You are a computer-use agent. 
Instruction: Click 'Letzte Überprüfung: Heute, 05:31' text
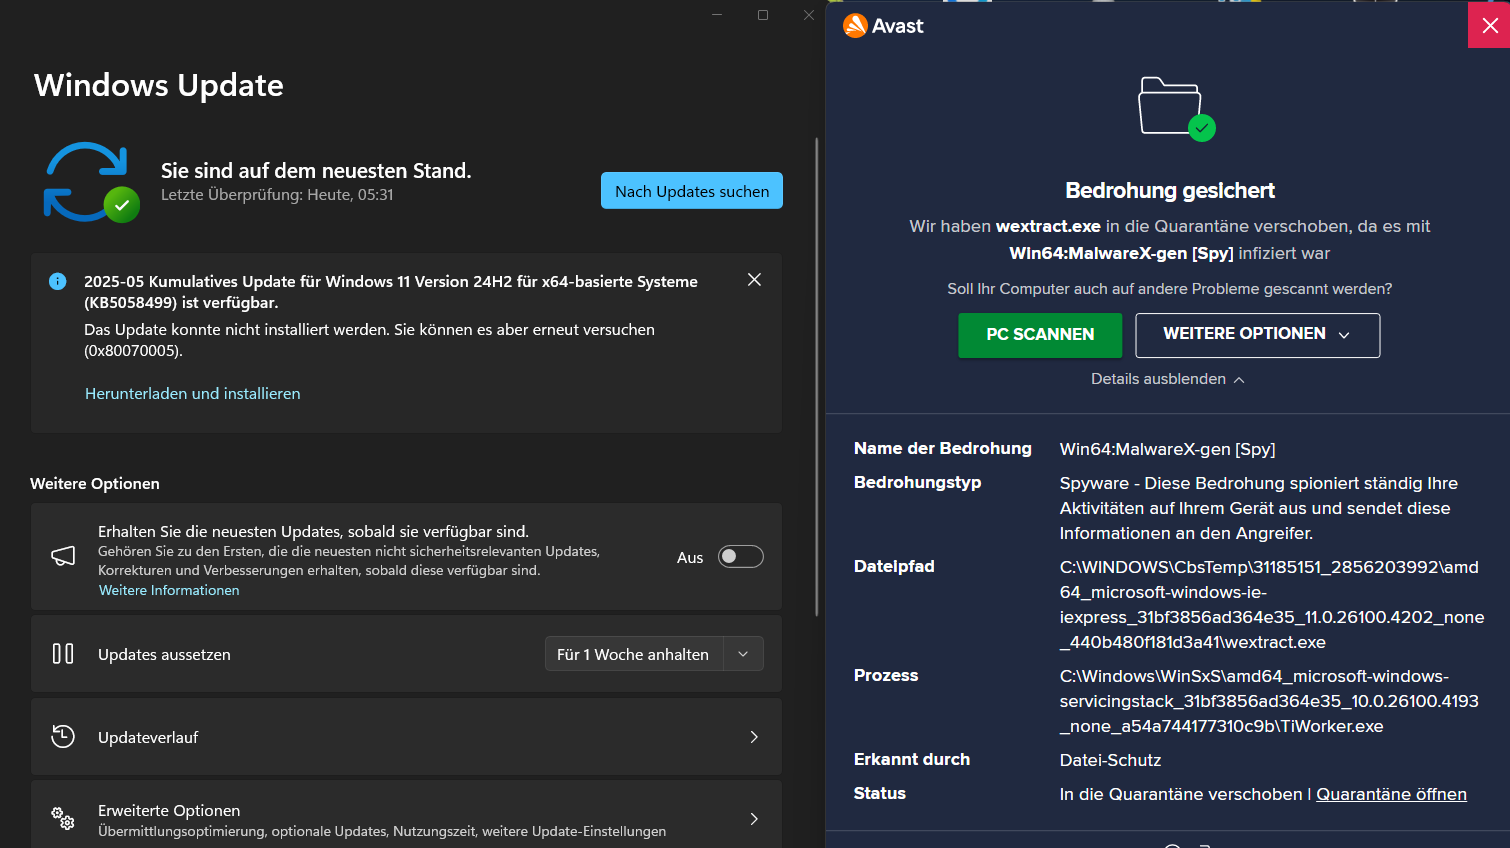(x=277, y=195)
